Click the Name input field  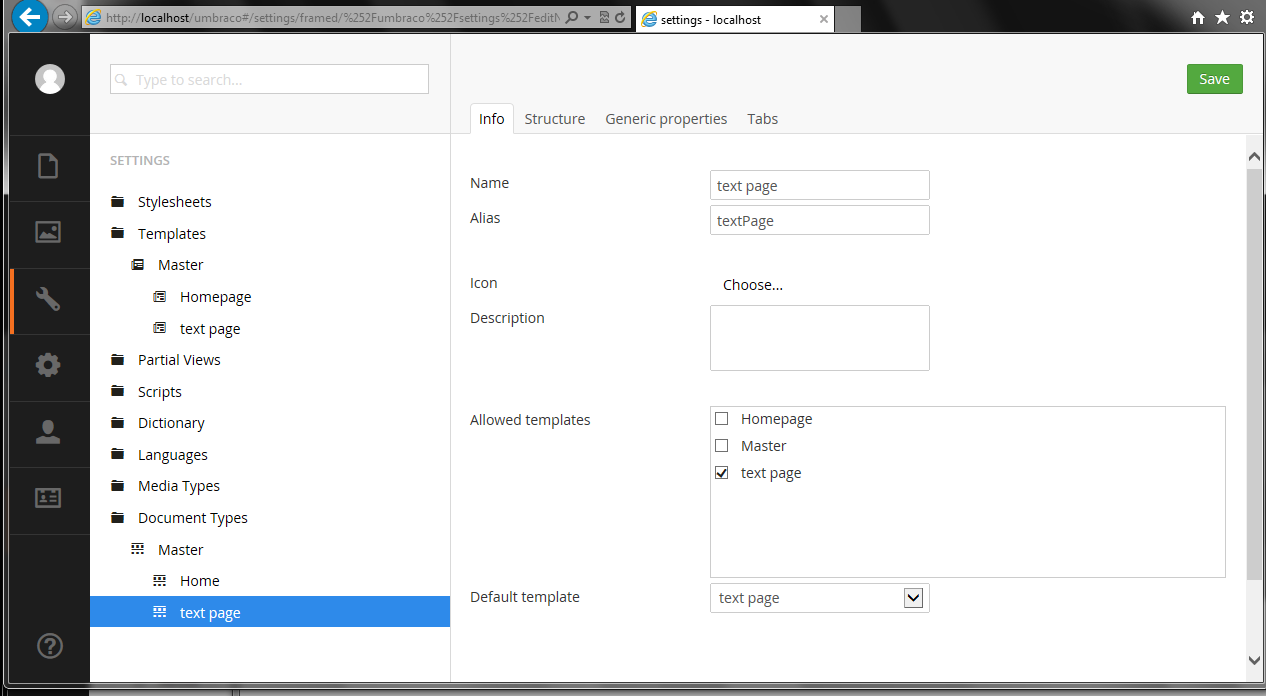click(820, 185)
